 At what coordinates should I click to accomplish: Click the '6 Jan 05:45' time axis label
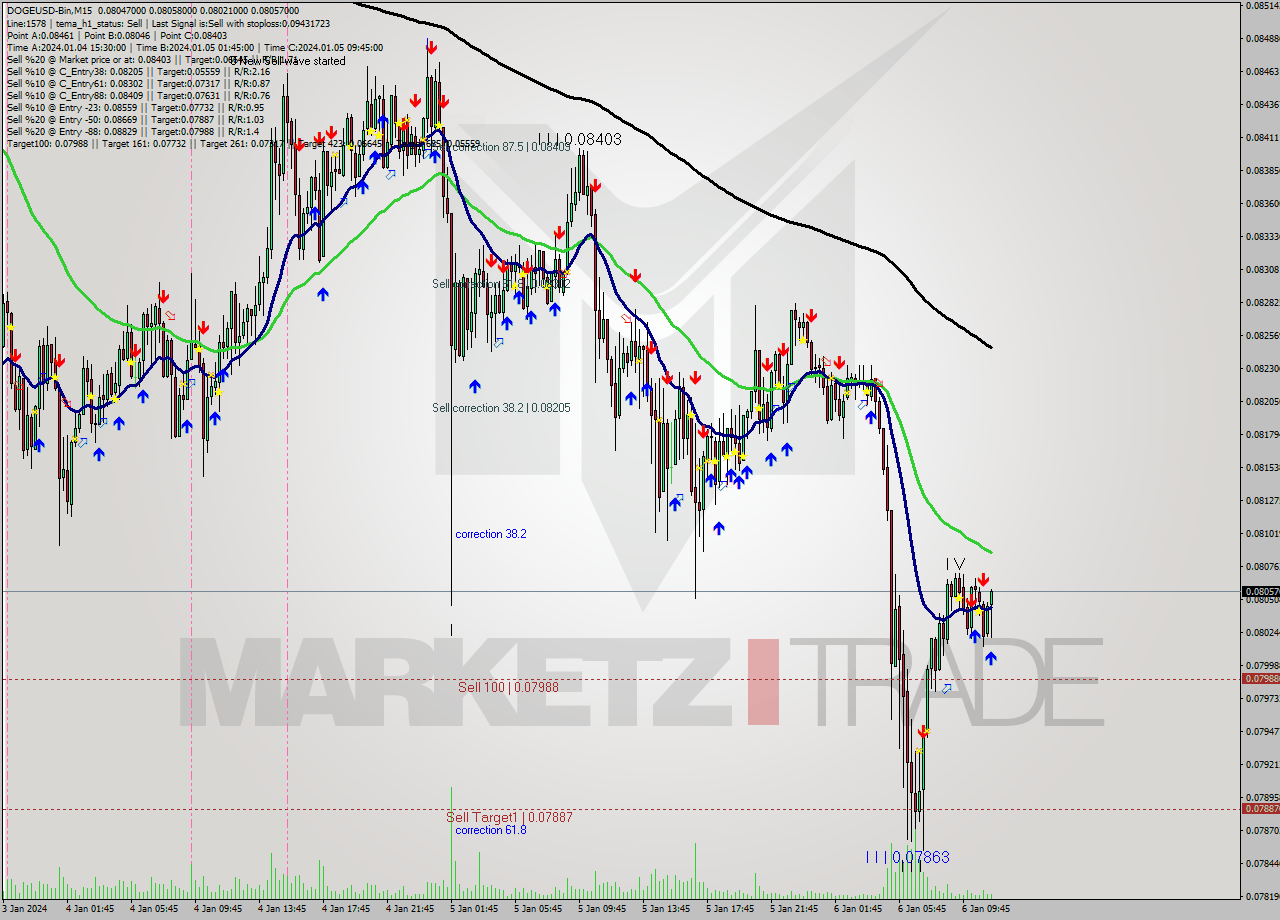pyautogui.click(x=921, y=909)
